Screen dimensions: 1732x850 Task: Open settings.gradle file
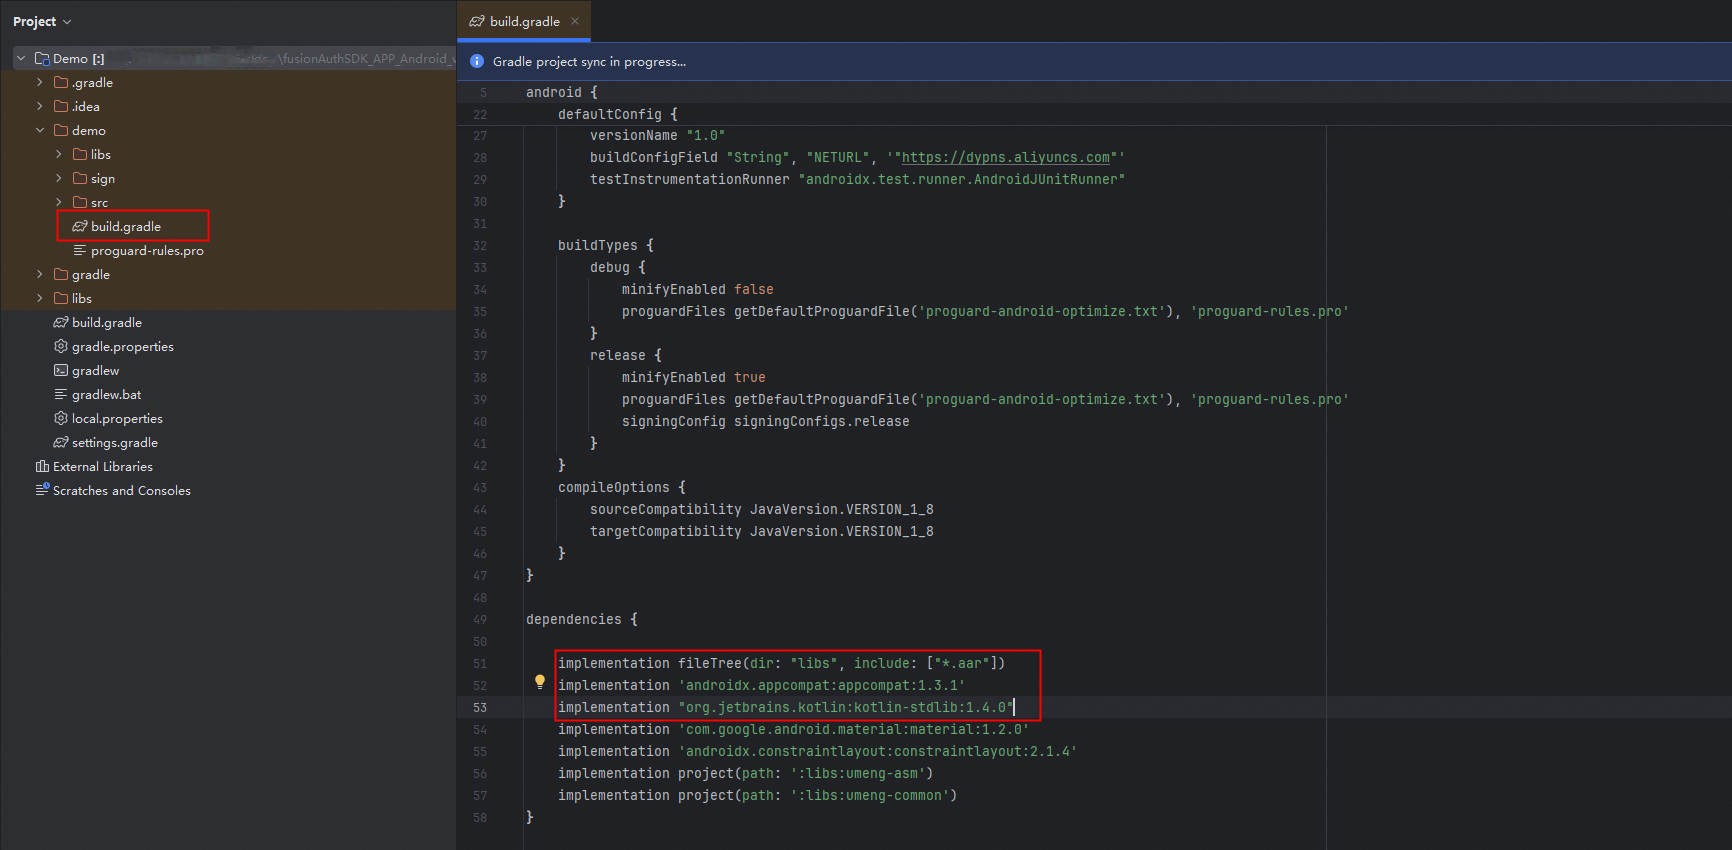[x=115, y=442]
